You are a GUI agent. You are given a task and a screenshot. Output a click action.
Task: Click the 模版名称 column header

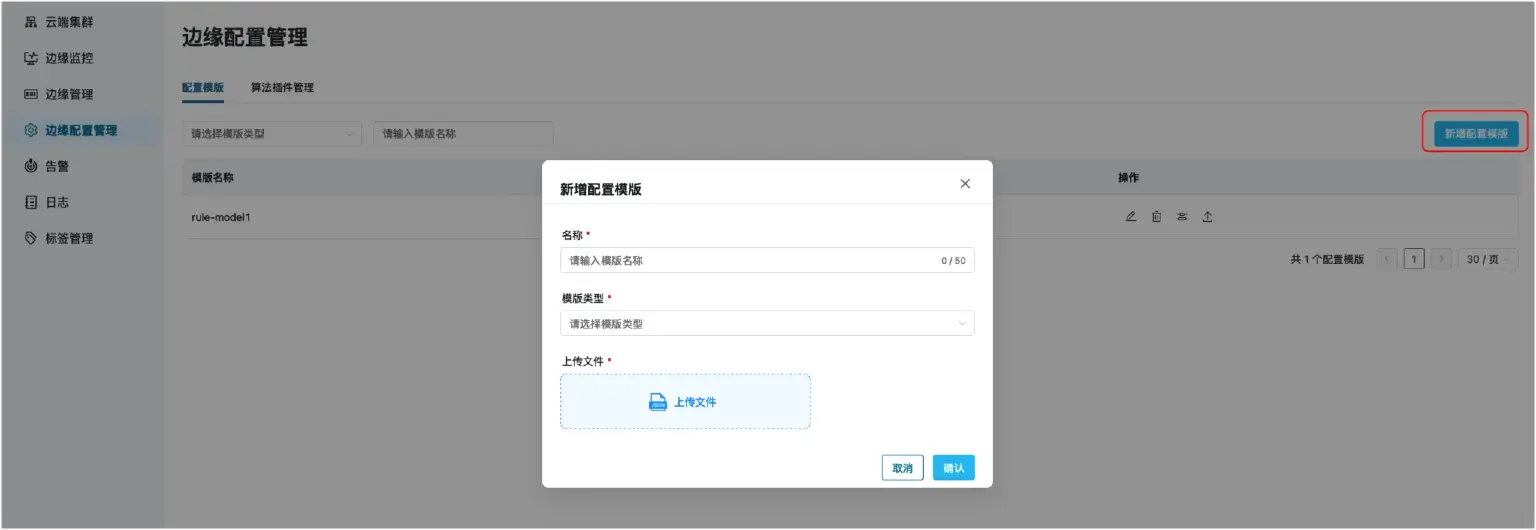pyautogui.click(x=212, y=178)
